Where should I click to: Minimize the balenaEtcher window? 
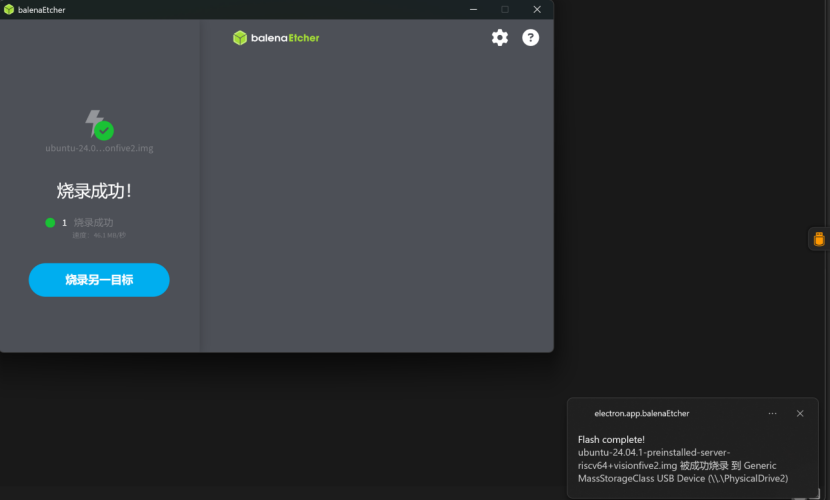[x=473, y=9]
